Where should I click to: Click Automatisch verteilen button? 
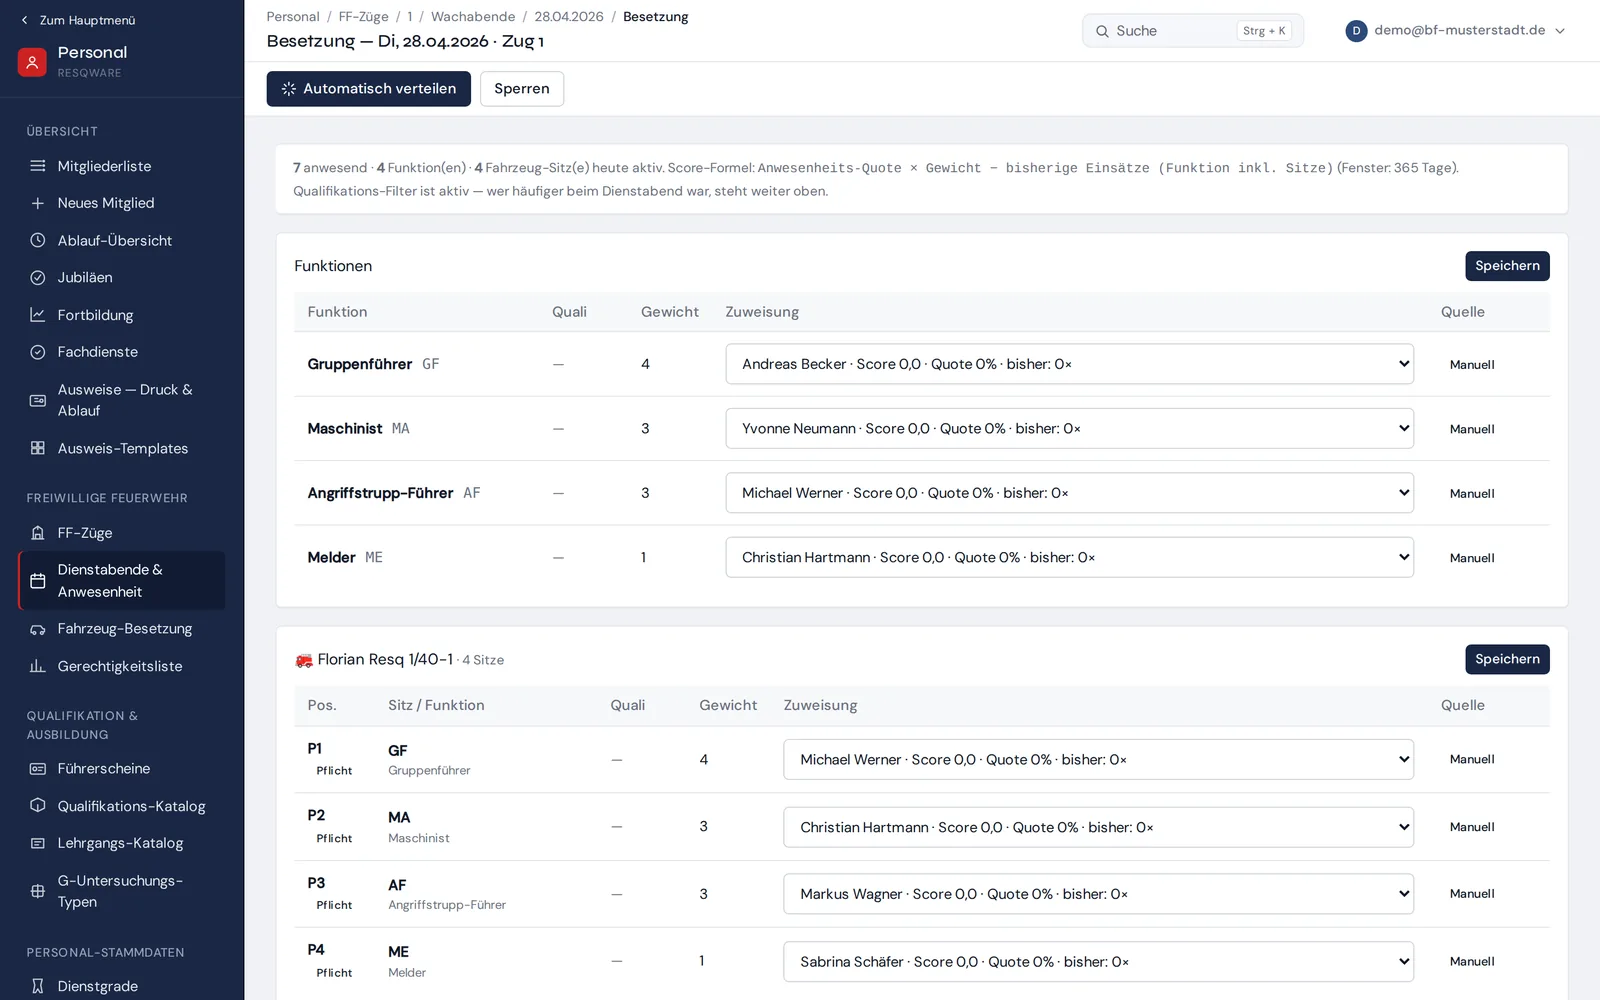(368, 89)
